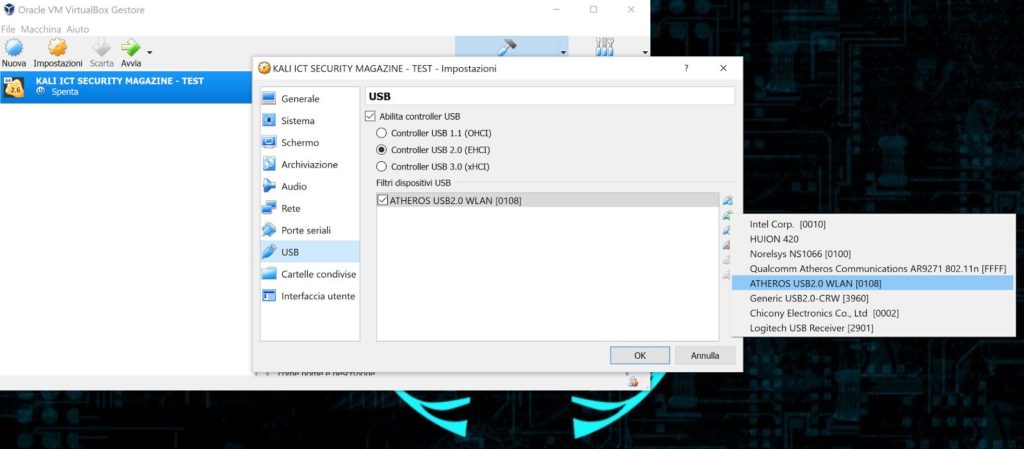Click the USB plug sidebar icon
This screenshot has width=1024, height=449.
(269, 252)
